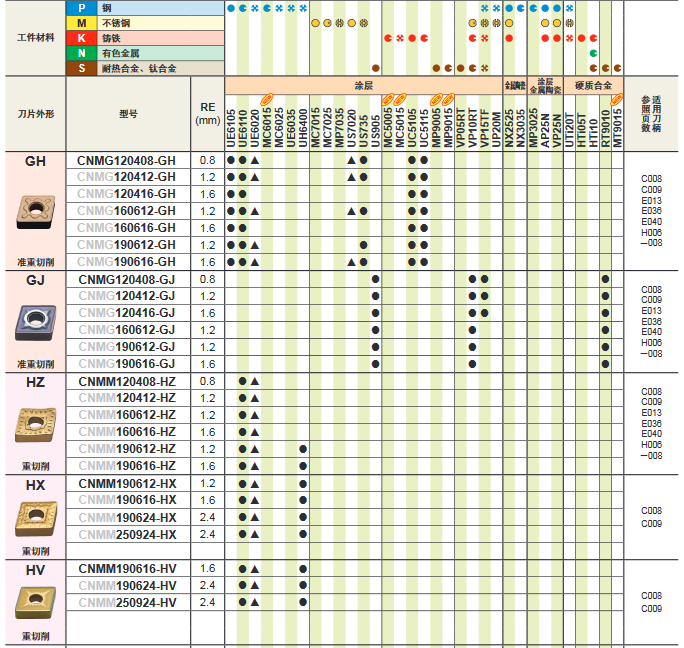684x648 pixels.
Task: Click the HZ heavy-cutting insert image
Action: tap(35, 425)
